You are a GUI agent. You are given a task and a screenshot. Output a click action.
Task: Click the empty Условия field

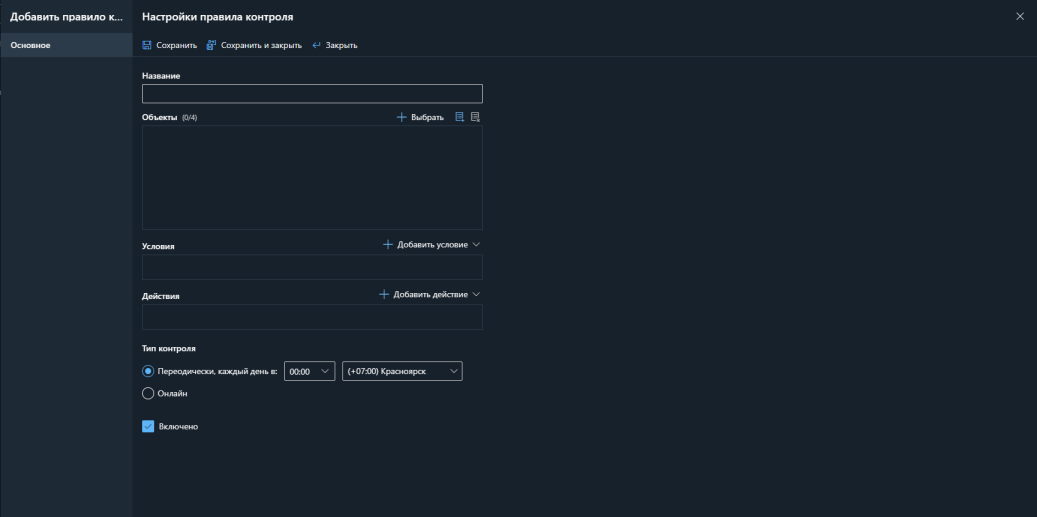(312, 267)
